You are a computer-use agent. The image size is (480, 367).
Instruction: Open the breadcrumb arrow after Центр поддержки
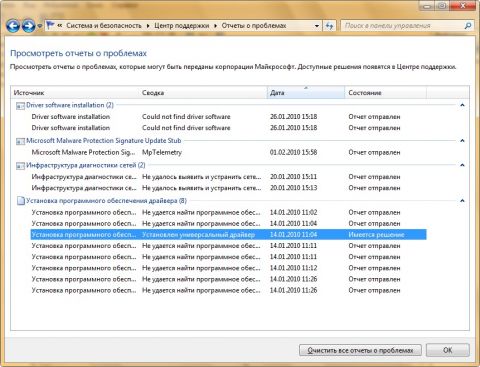(x=215, y=26)
